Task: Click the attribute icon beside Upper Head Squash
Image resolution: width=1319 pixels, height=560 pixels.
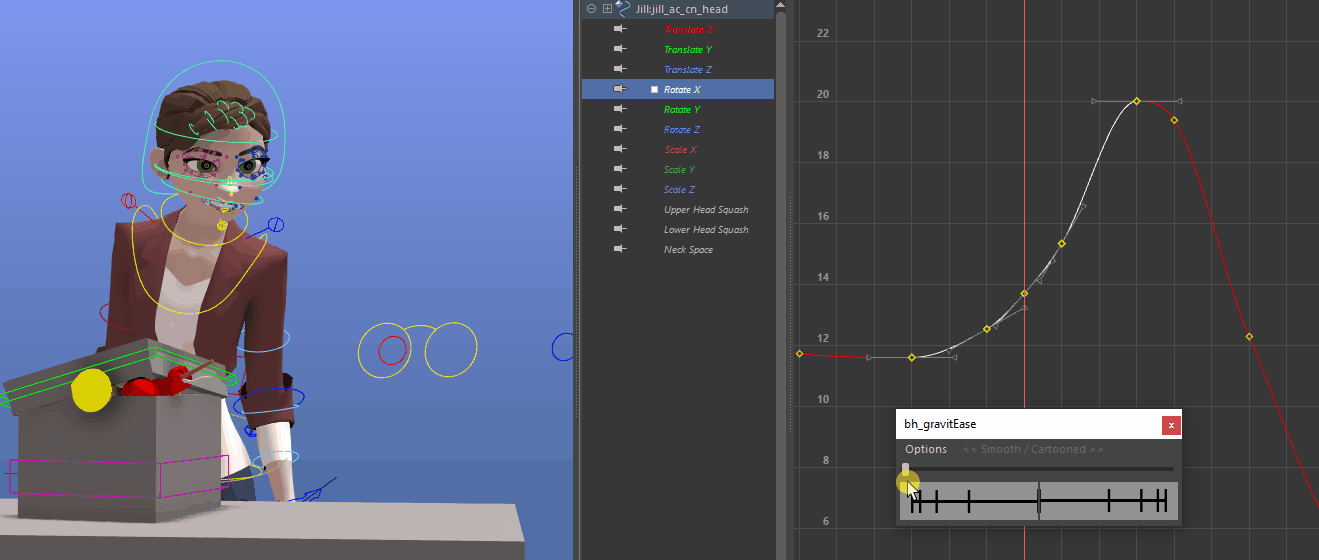Action: (620, 209)
